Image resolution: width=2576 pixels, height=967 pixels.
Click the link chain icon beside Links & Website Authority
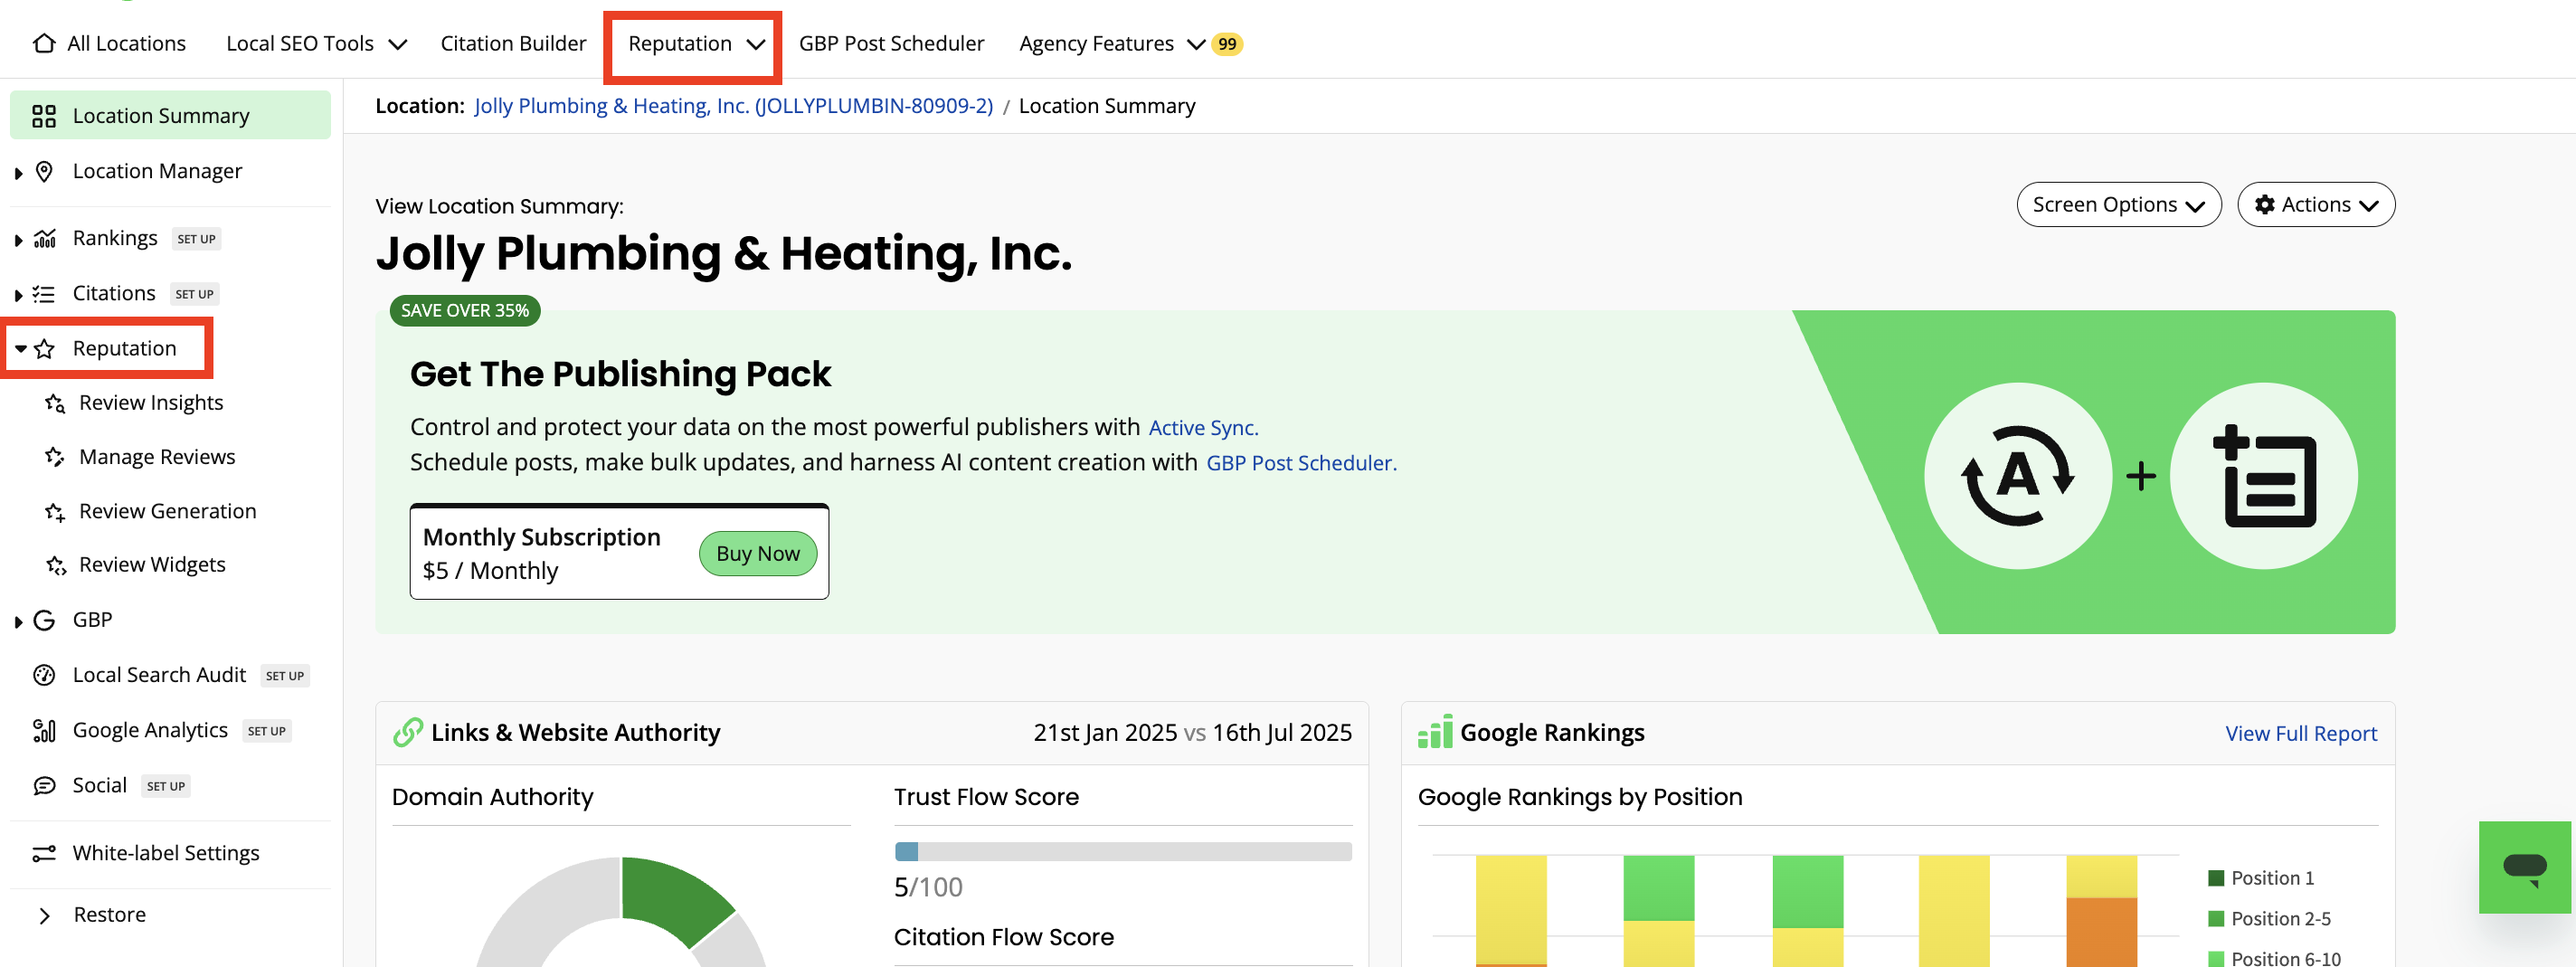[407, 732]
